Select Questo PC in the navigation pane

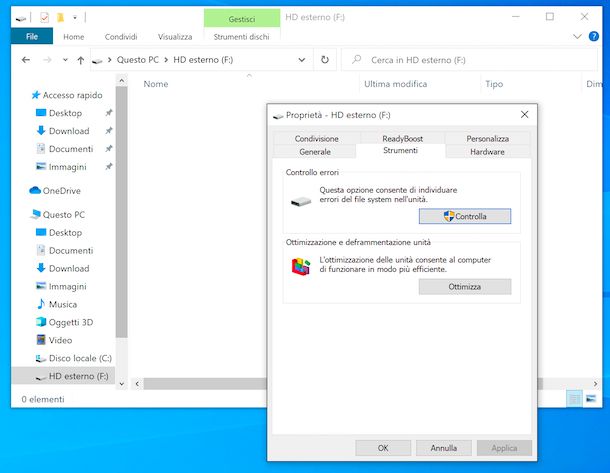pos(63,214)
